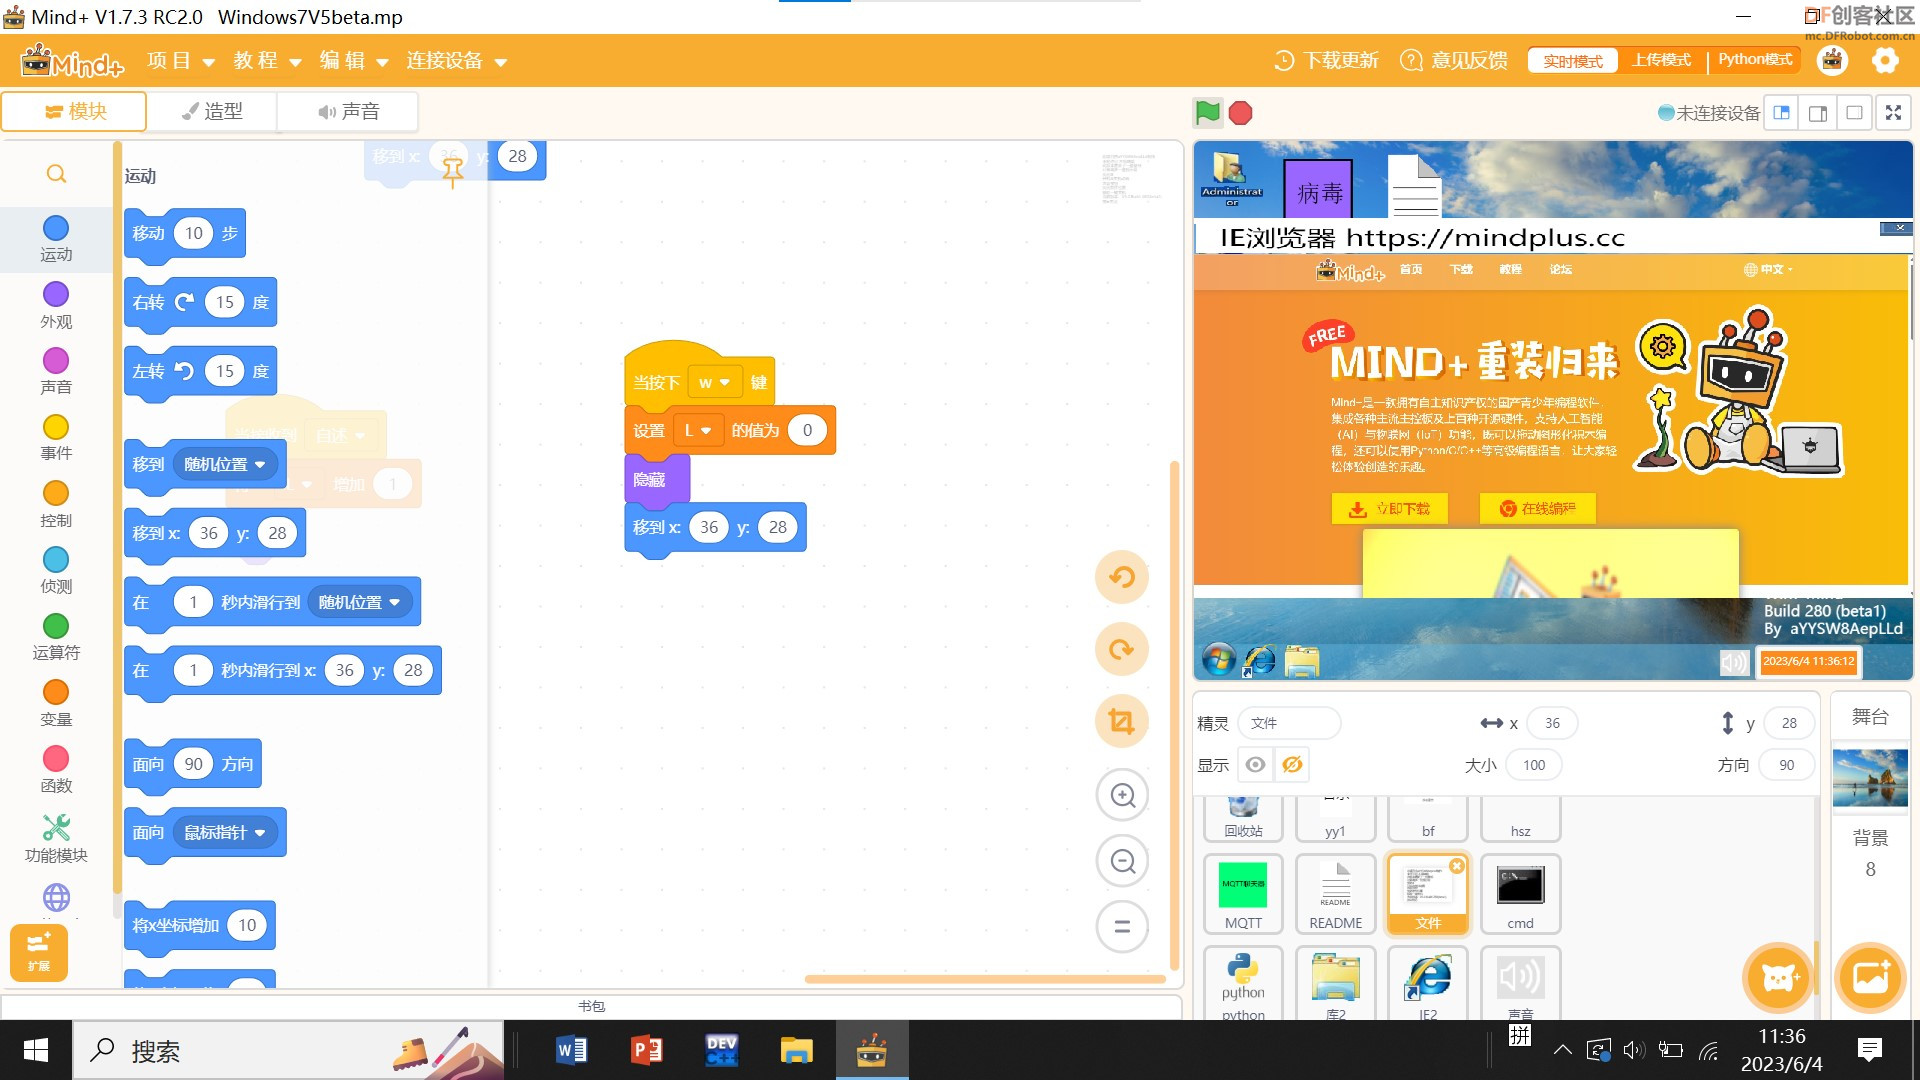Redo with the workspace redo arrow

(x=1122, y=649)
